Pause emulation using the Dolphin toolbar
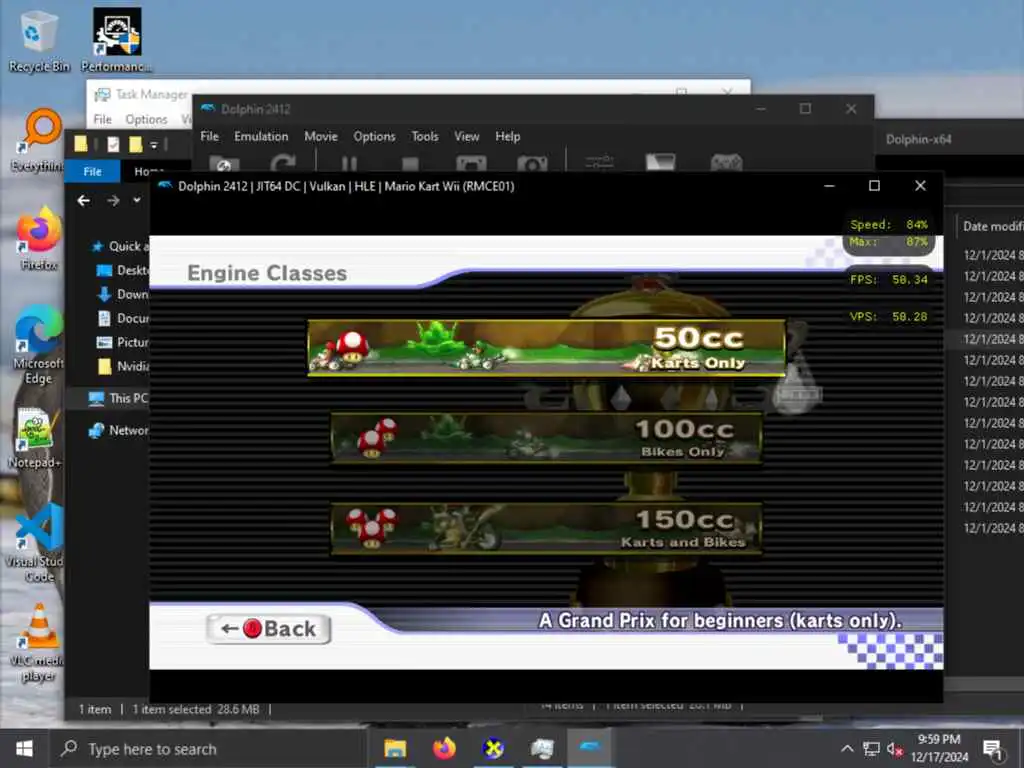Image resolution: width=1024 pixels, height=768 pixels. click(349, 164)
